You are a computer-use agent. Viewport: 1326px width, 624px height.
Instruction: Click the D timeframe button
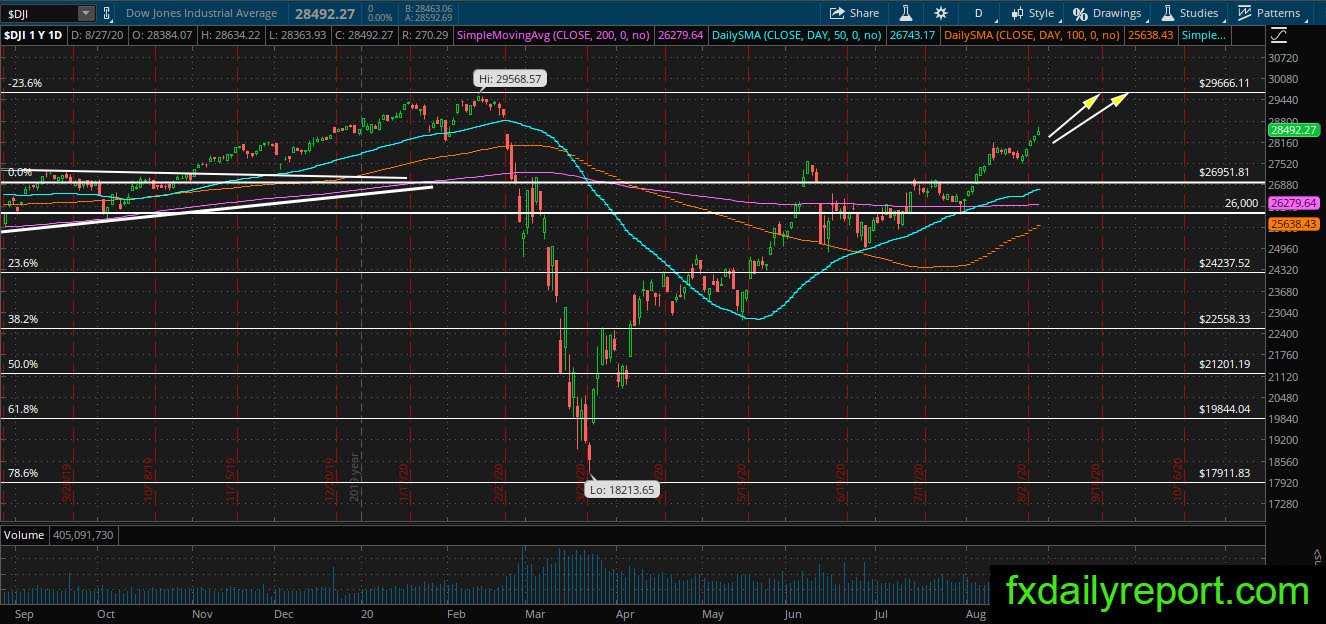tap(978, 13)
